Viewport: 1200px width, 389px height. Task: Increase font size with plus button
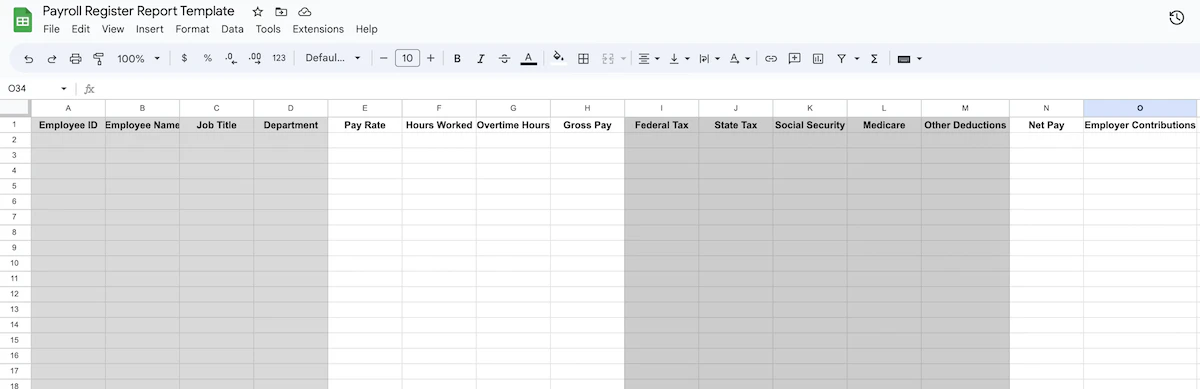(431, 59)
